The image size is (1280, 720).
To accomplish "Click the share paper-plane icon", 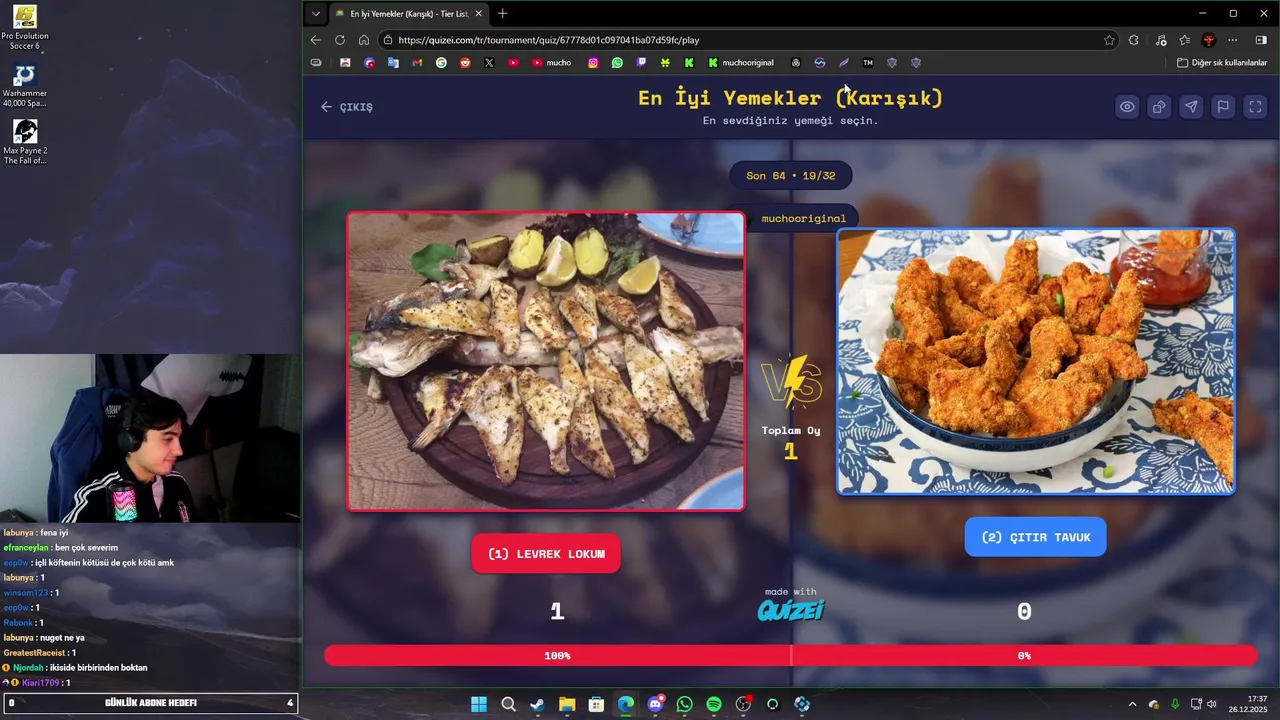I will coord(1191,107).
